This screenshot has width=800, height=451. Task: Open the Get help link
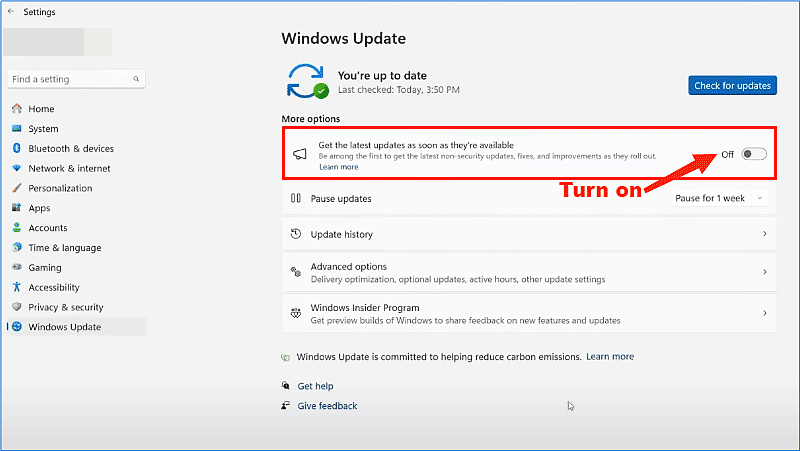(315, 386)
